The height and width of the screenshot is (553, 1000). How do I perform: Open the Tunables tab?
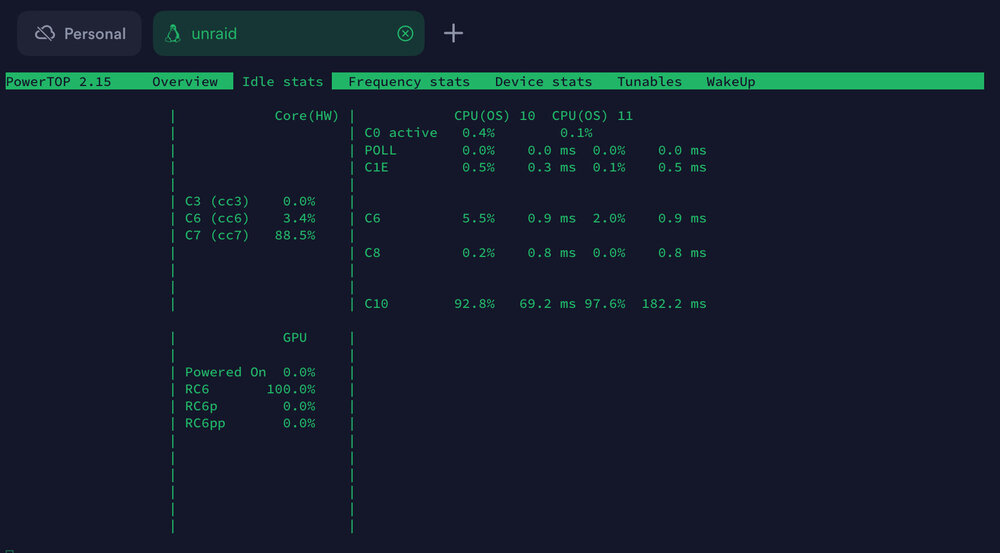[x=649, y=82]
